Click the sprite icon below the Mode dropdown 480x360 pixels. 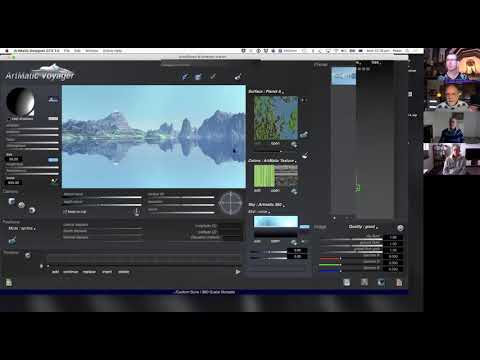coord(12,241)
